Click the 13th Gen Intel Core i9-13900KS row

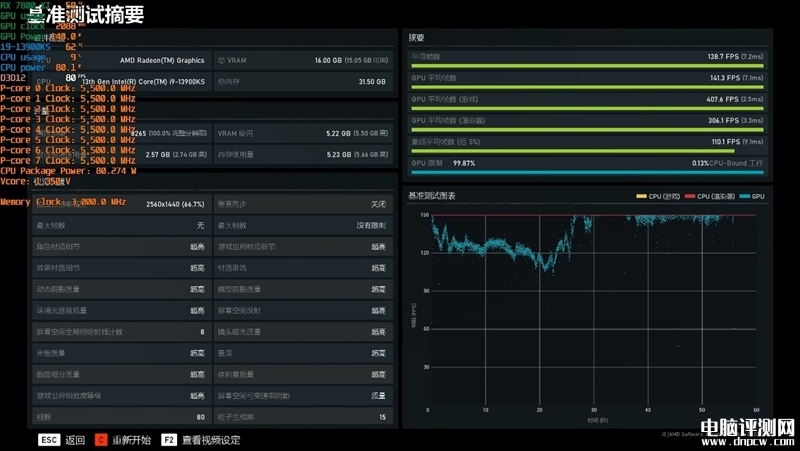121,82
